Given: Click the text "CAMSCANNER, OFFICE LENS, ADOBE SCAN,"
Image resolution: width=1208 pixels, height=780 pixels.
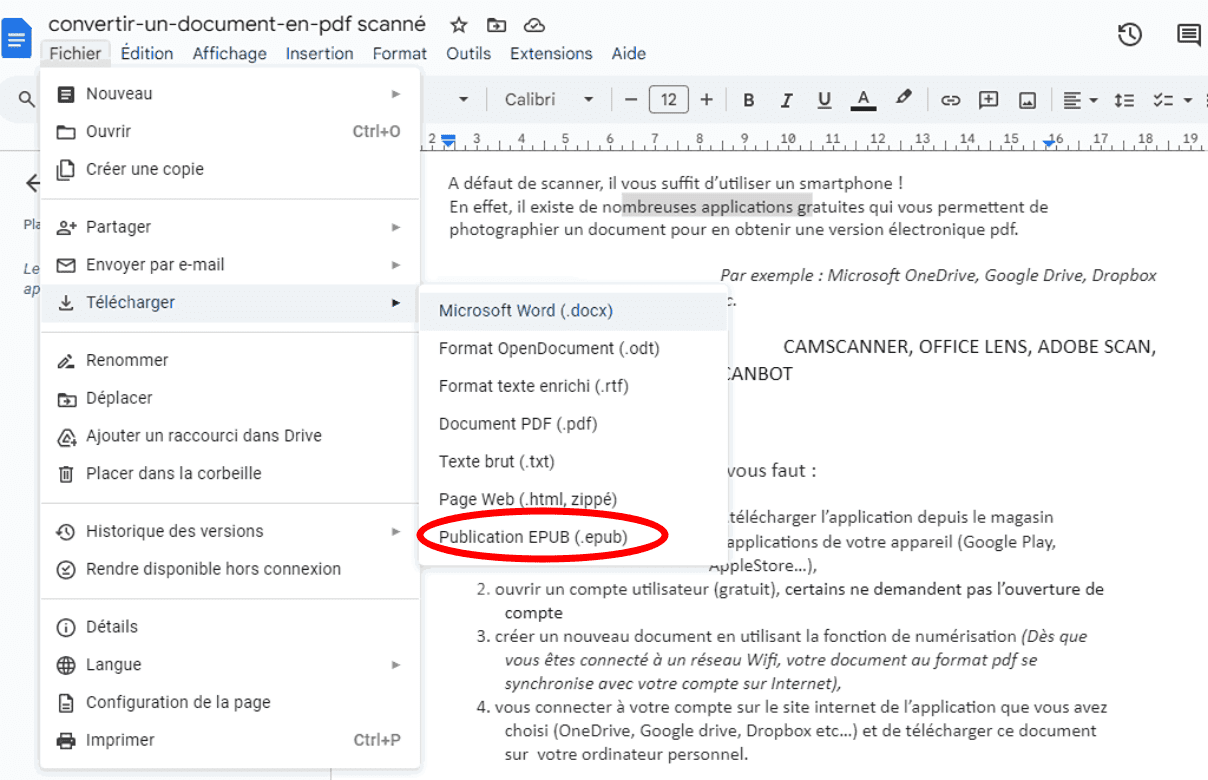Looking at the screenshot, I should [970, 348].
